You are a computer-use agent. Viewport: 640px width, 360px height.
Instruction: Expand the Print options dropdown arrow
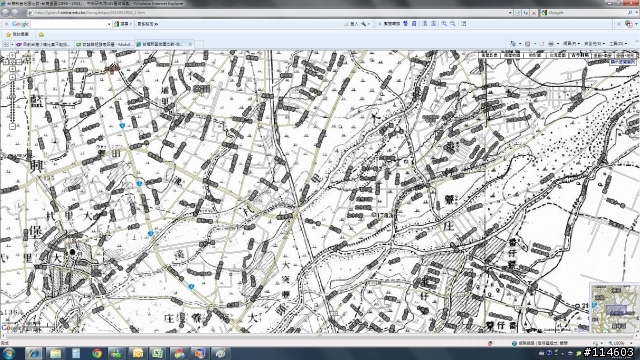557,43
